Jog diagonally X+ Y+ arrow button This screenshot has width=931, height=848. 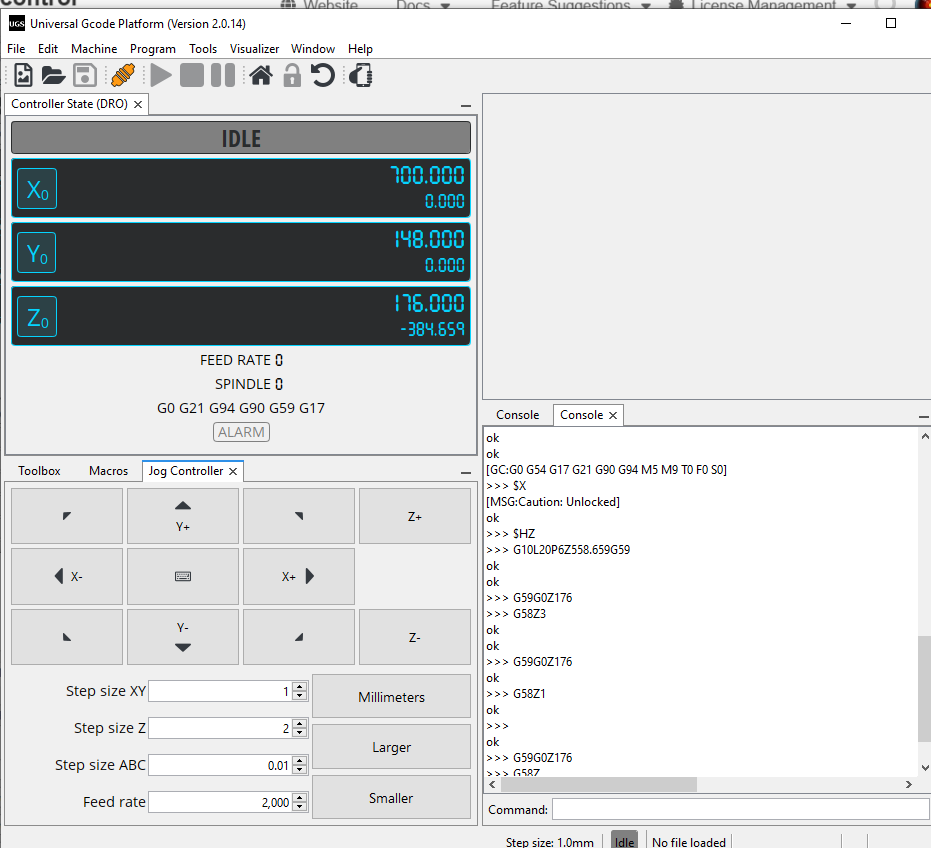pos(299,516)
